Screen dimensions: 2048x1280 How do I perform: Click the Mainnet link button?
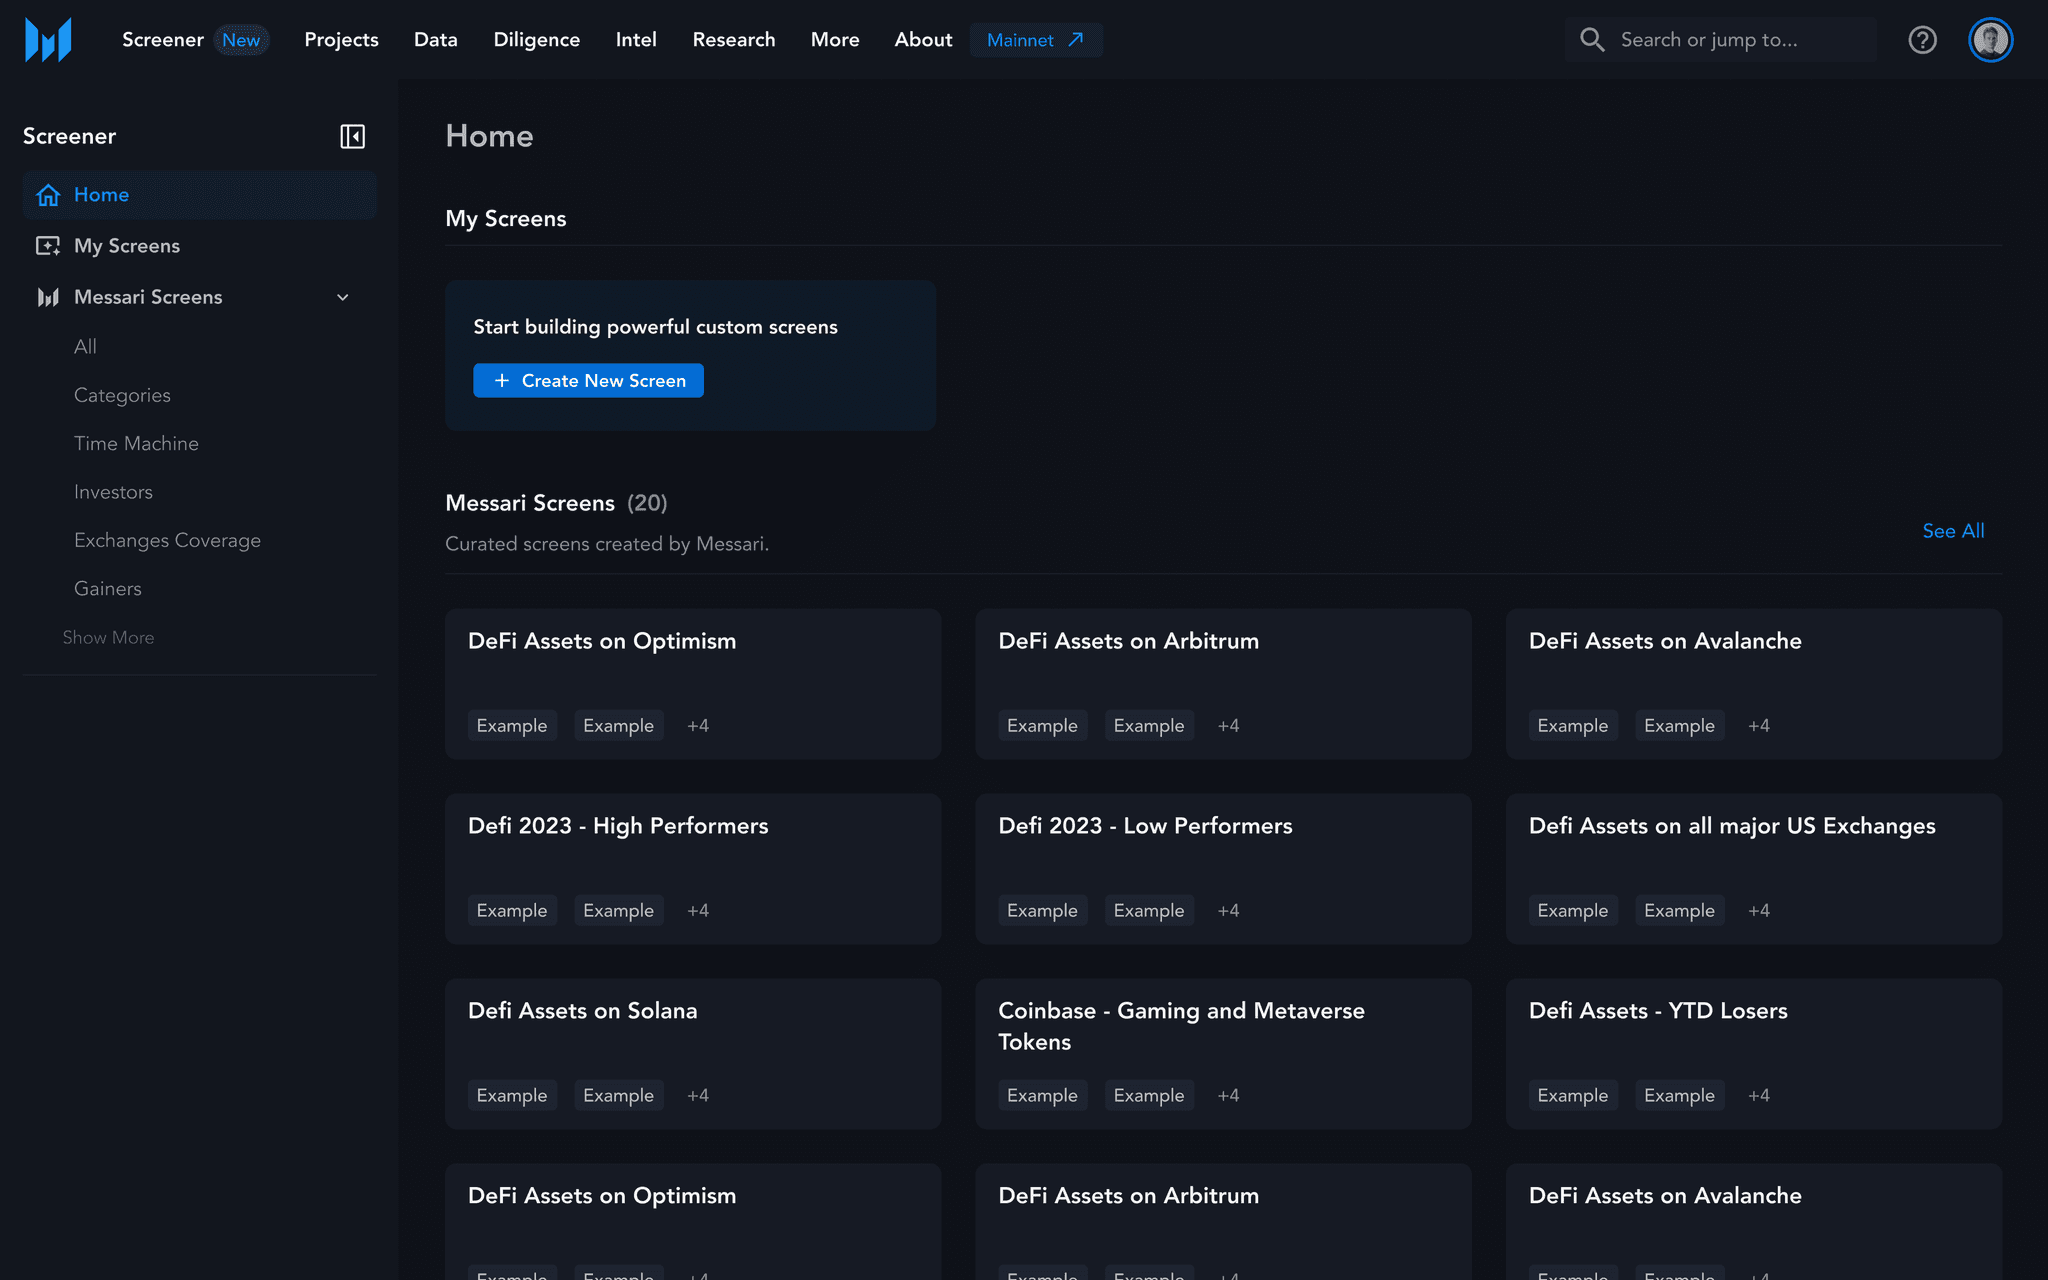click(x=1036, y=40)
